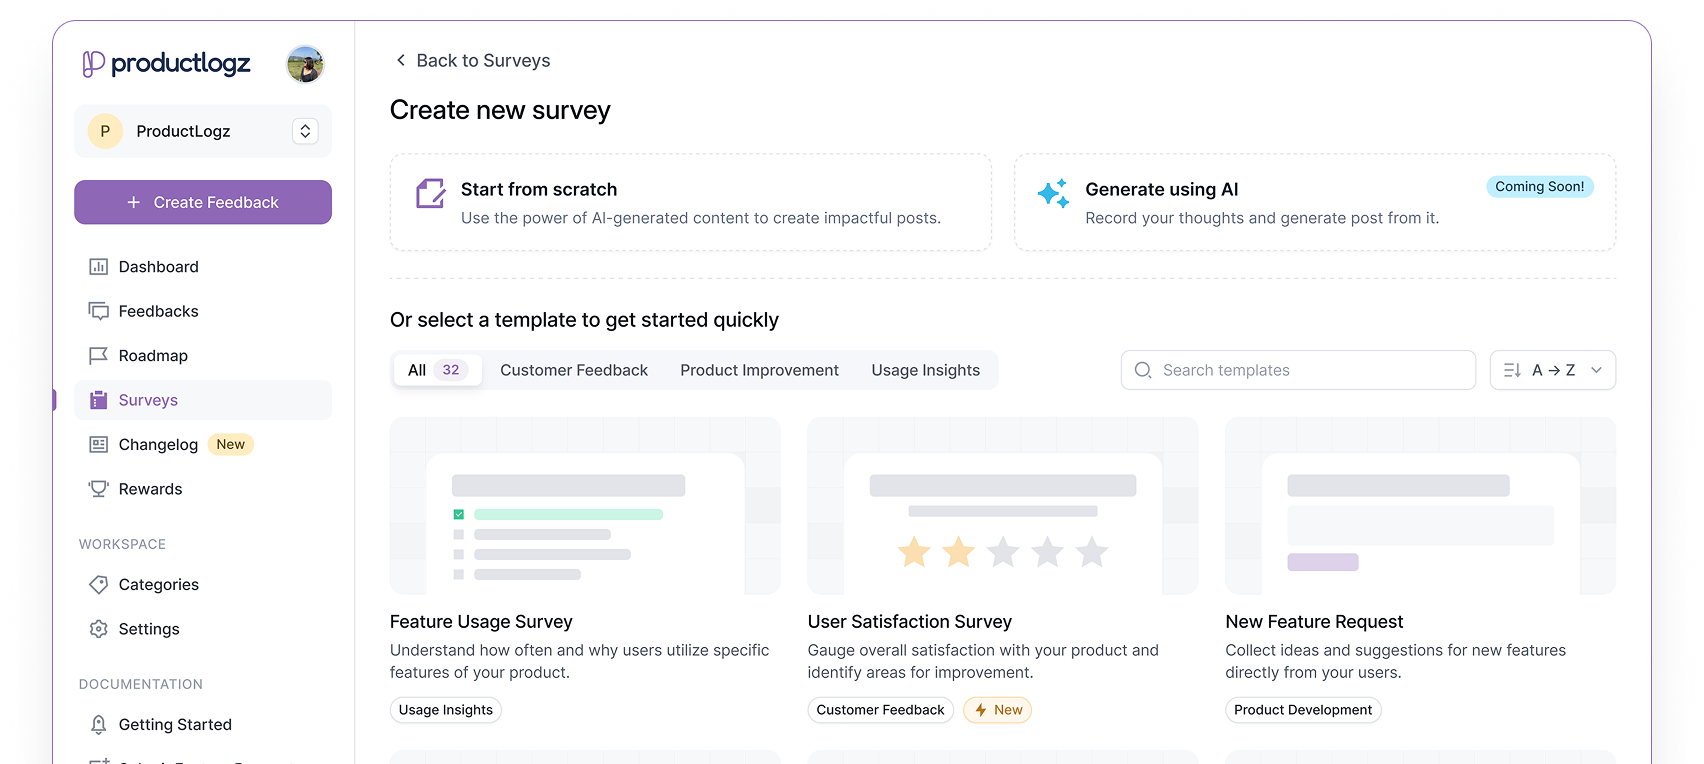Click Usage Insights tag on Feature Usage Survey
Screen dimensions: 1704x764
446,710
